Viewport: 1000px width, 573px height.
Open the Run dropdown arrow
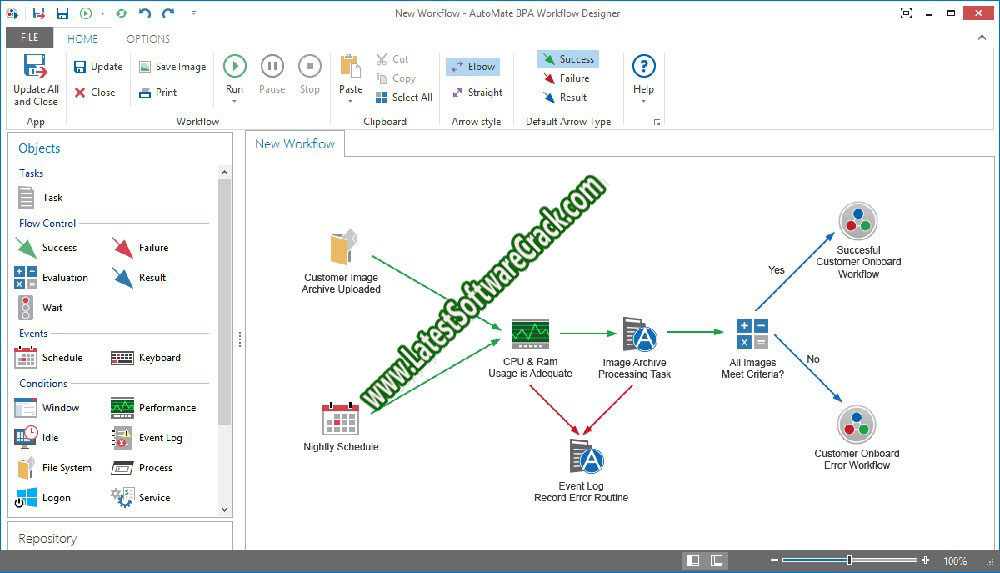pyautogui.click(x=235, y=101)
